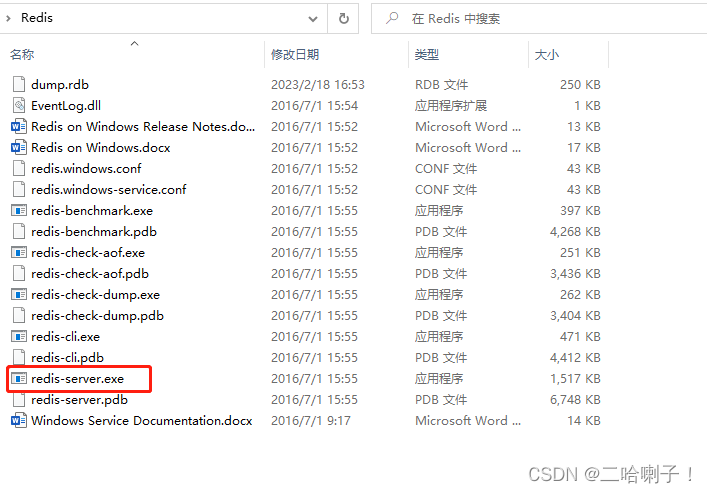Focus the search Redis input field
This screenshot has height=493, width=707.
pos(539,18)
